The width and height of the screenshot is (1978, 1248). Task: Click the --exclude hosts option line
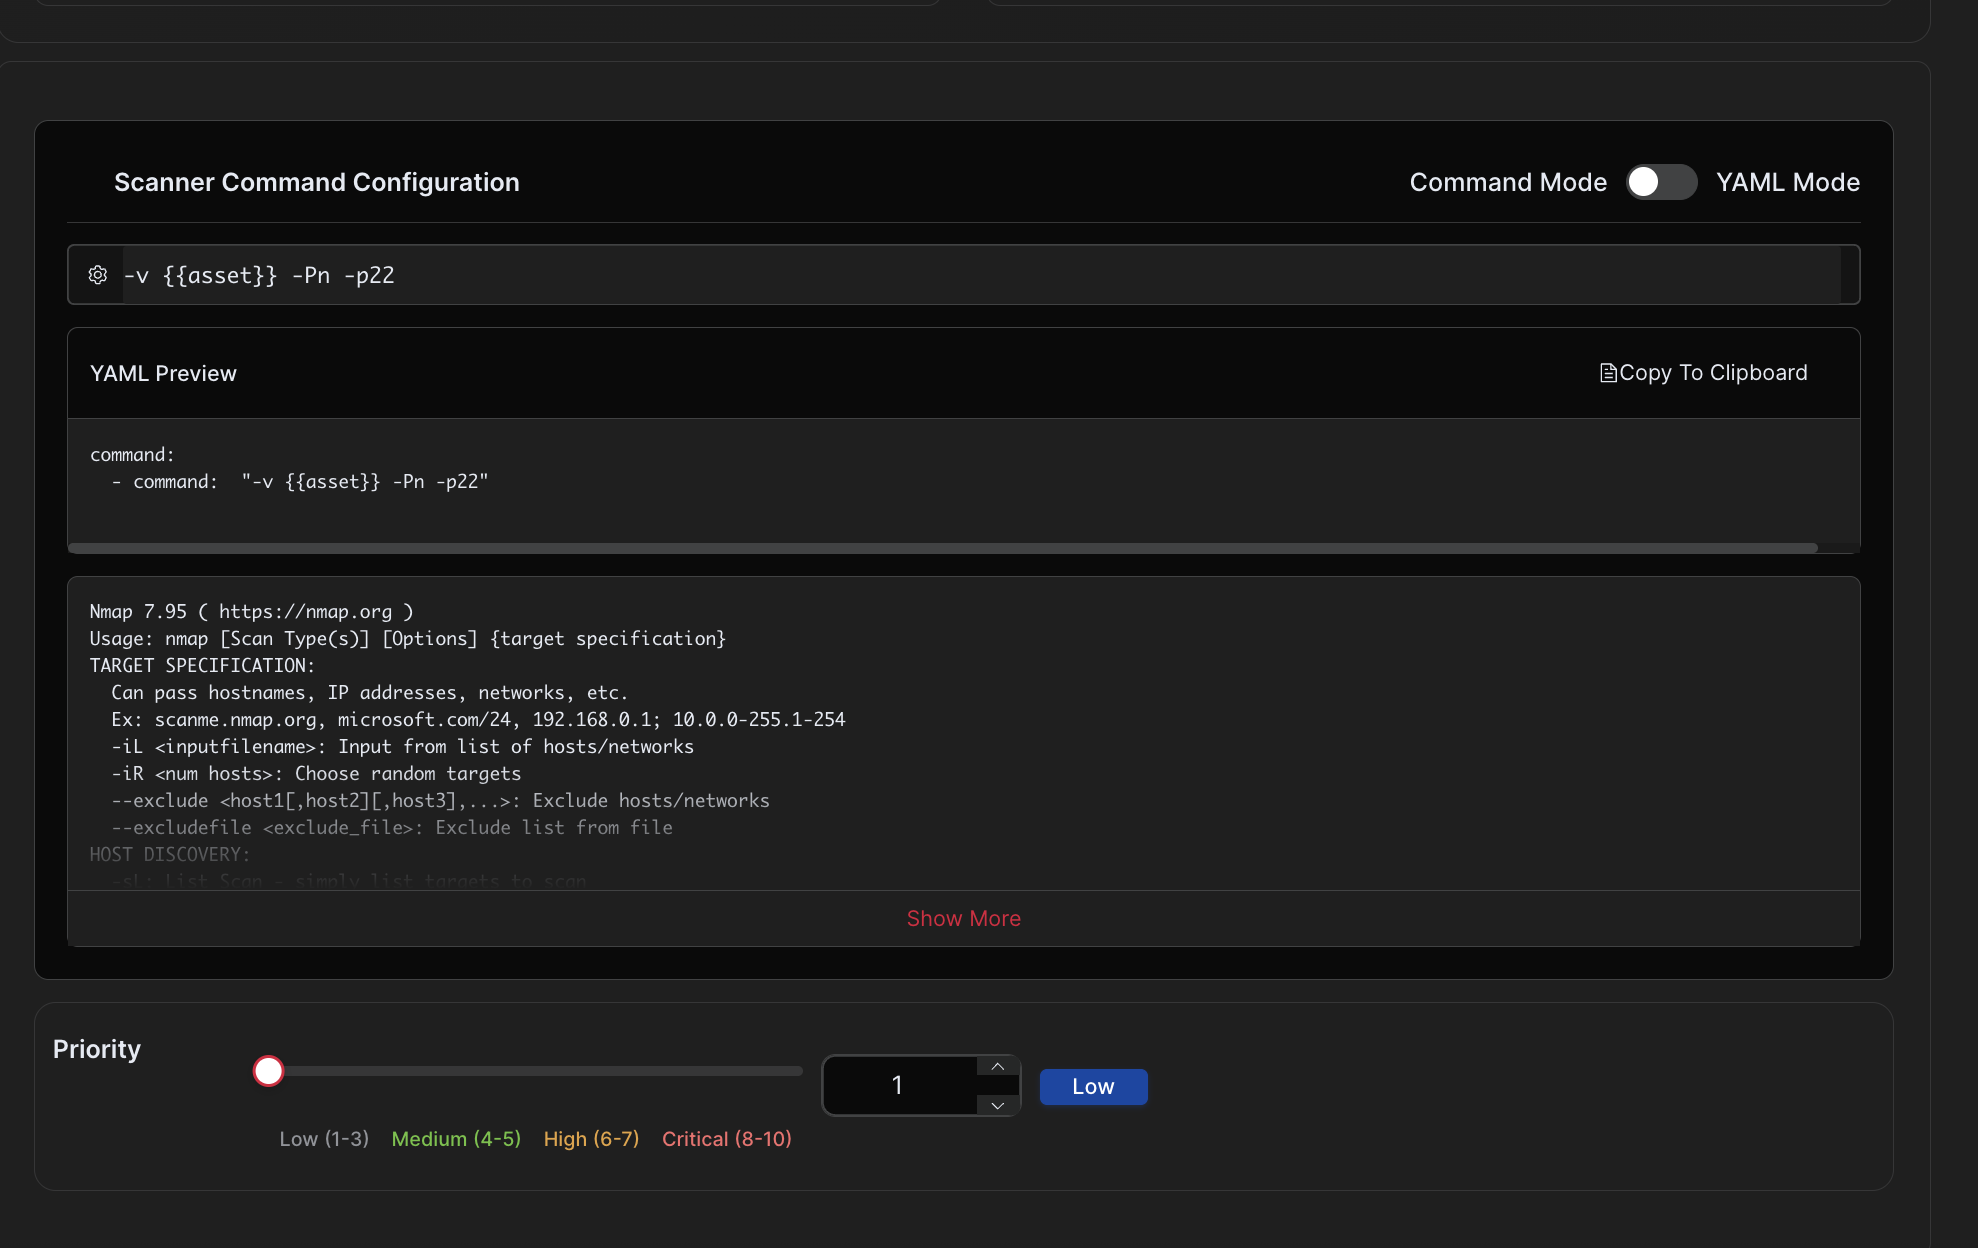[x=441, y=800]
